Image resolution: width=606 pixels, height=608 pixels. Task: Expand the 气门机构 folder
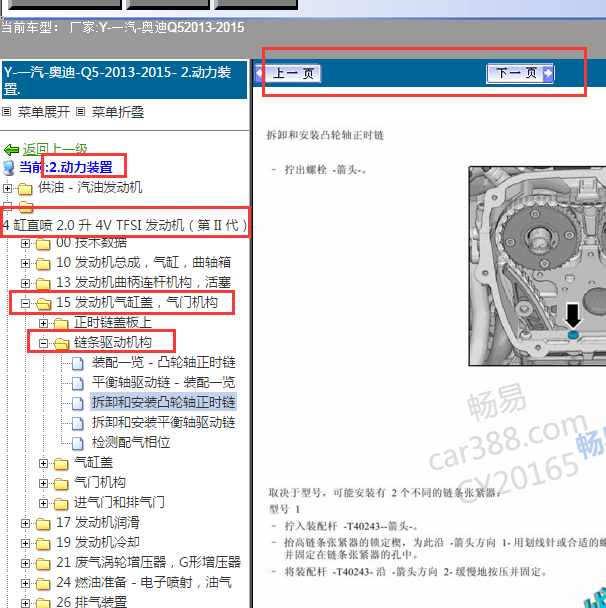coord(43,484)
